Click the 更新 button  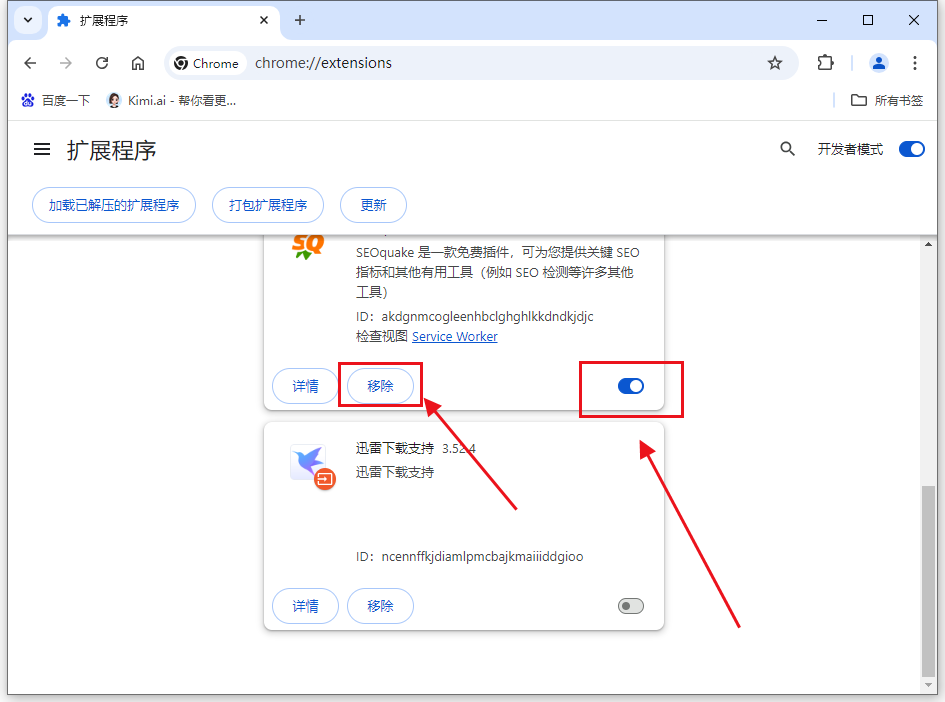click(373, 205)
